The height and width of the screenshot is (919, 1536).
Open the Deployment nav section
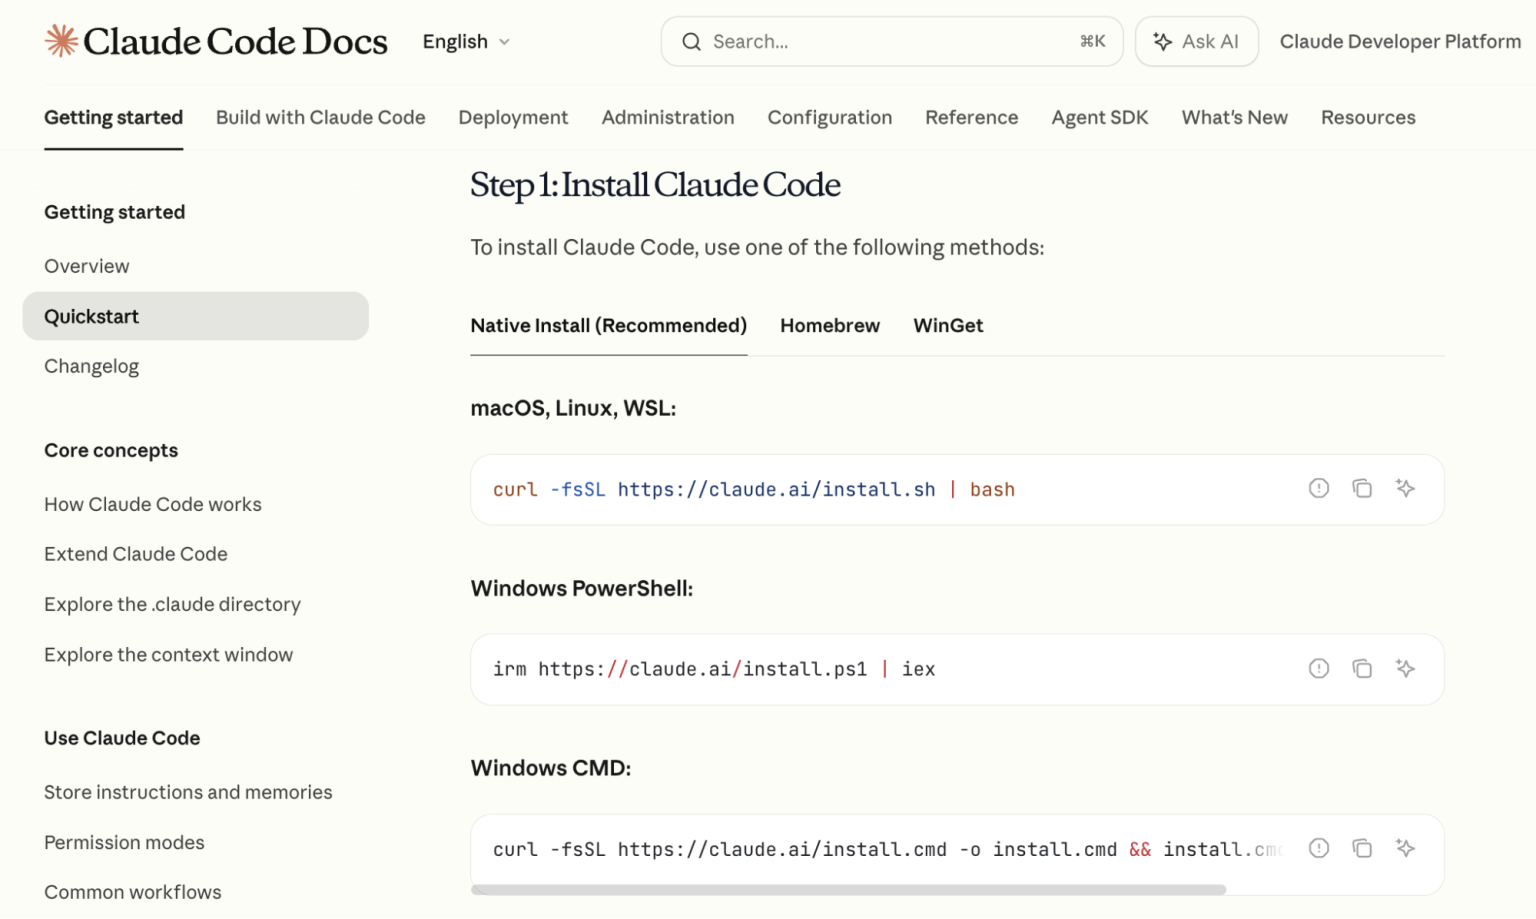point(513,118)
